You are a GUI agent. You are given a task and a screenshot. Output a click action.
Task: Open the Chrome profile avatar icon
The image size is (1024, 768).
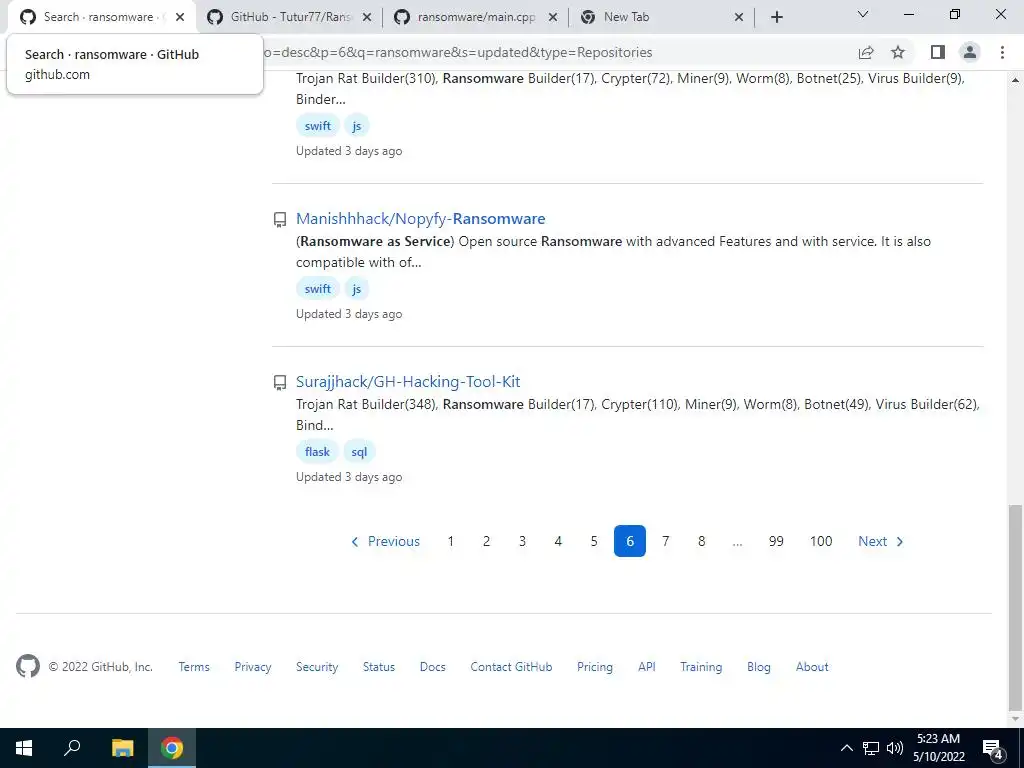coord(970,52)
